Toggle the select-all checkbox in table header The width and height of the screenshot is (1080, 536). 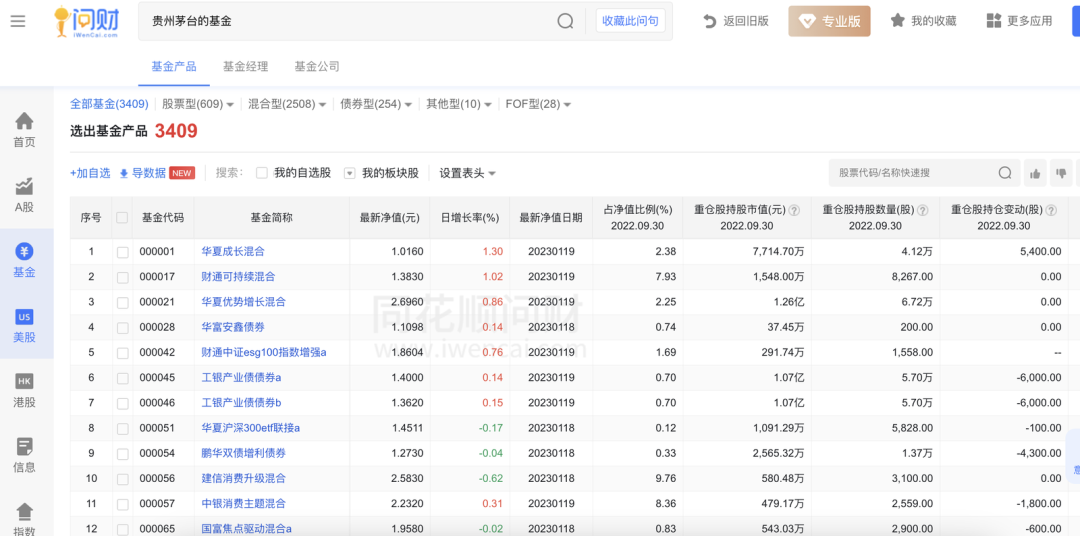(x=122, y=218)
